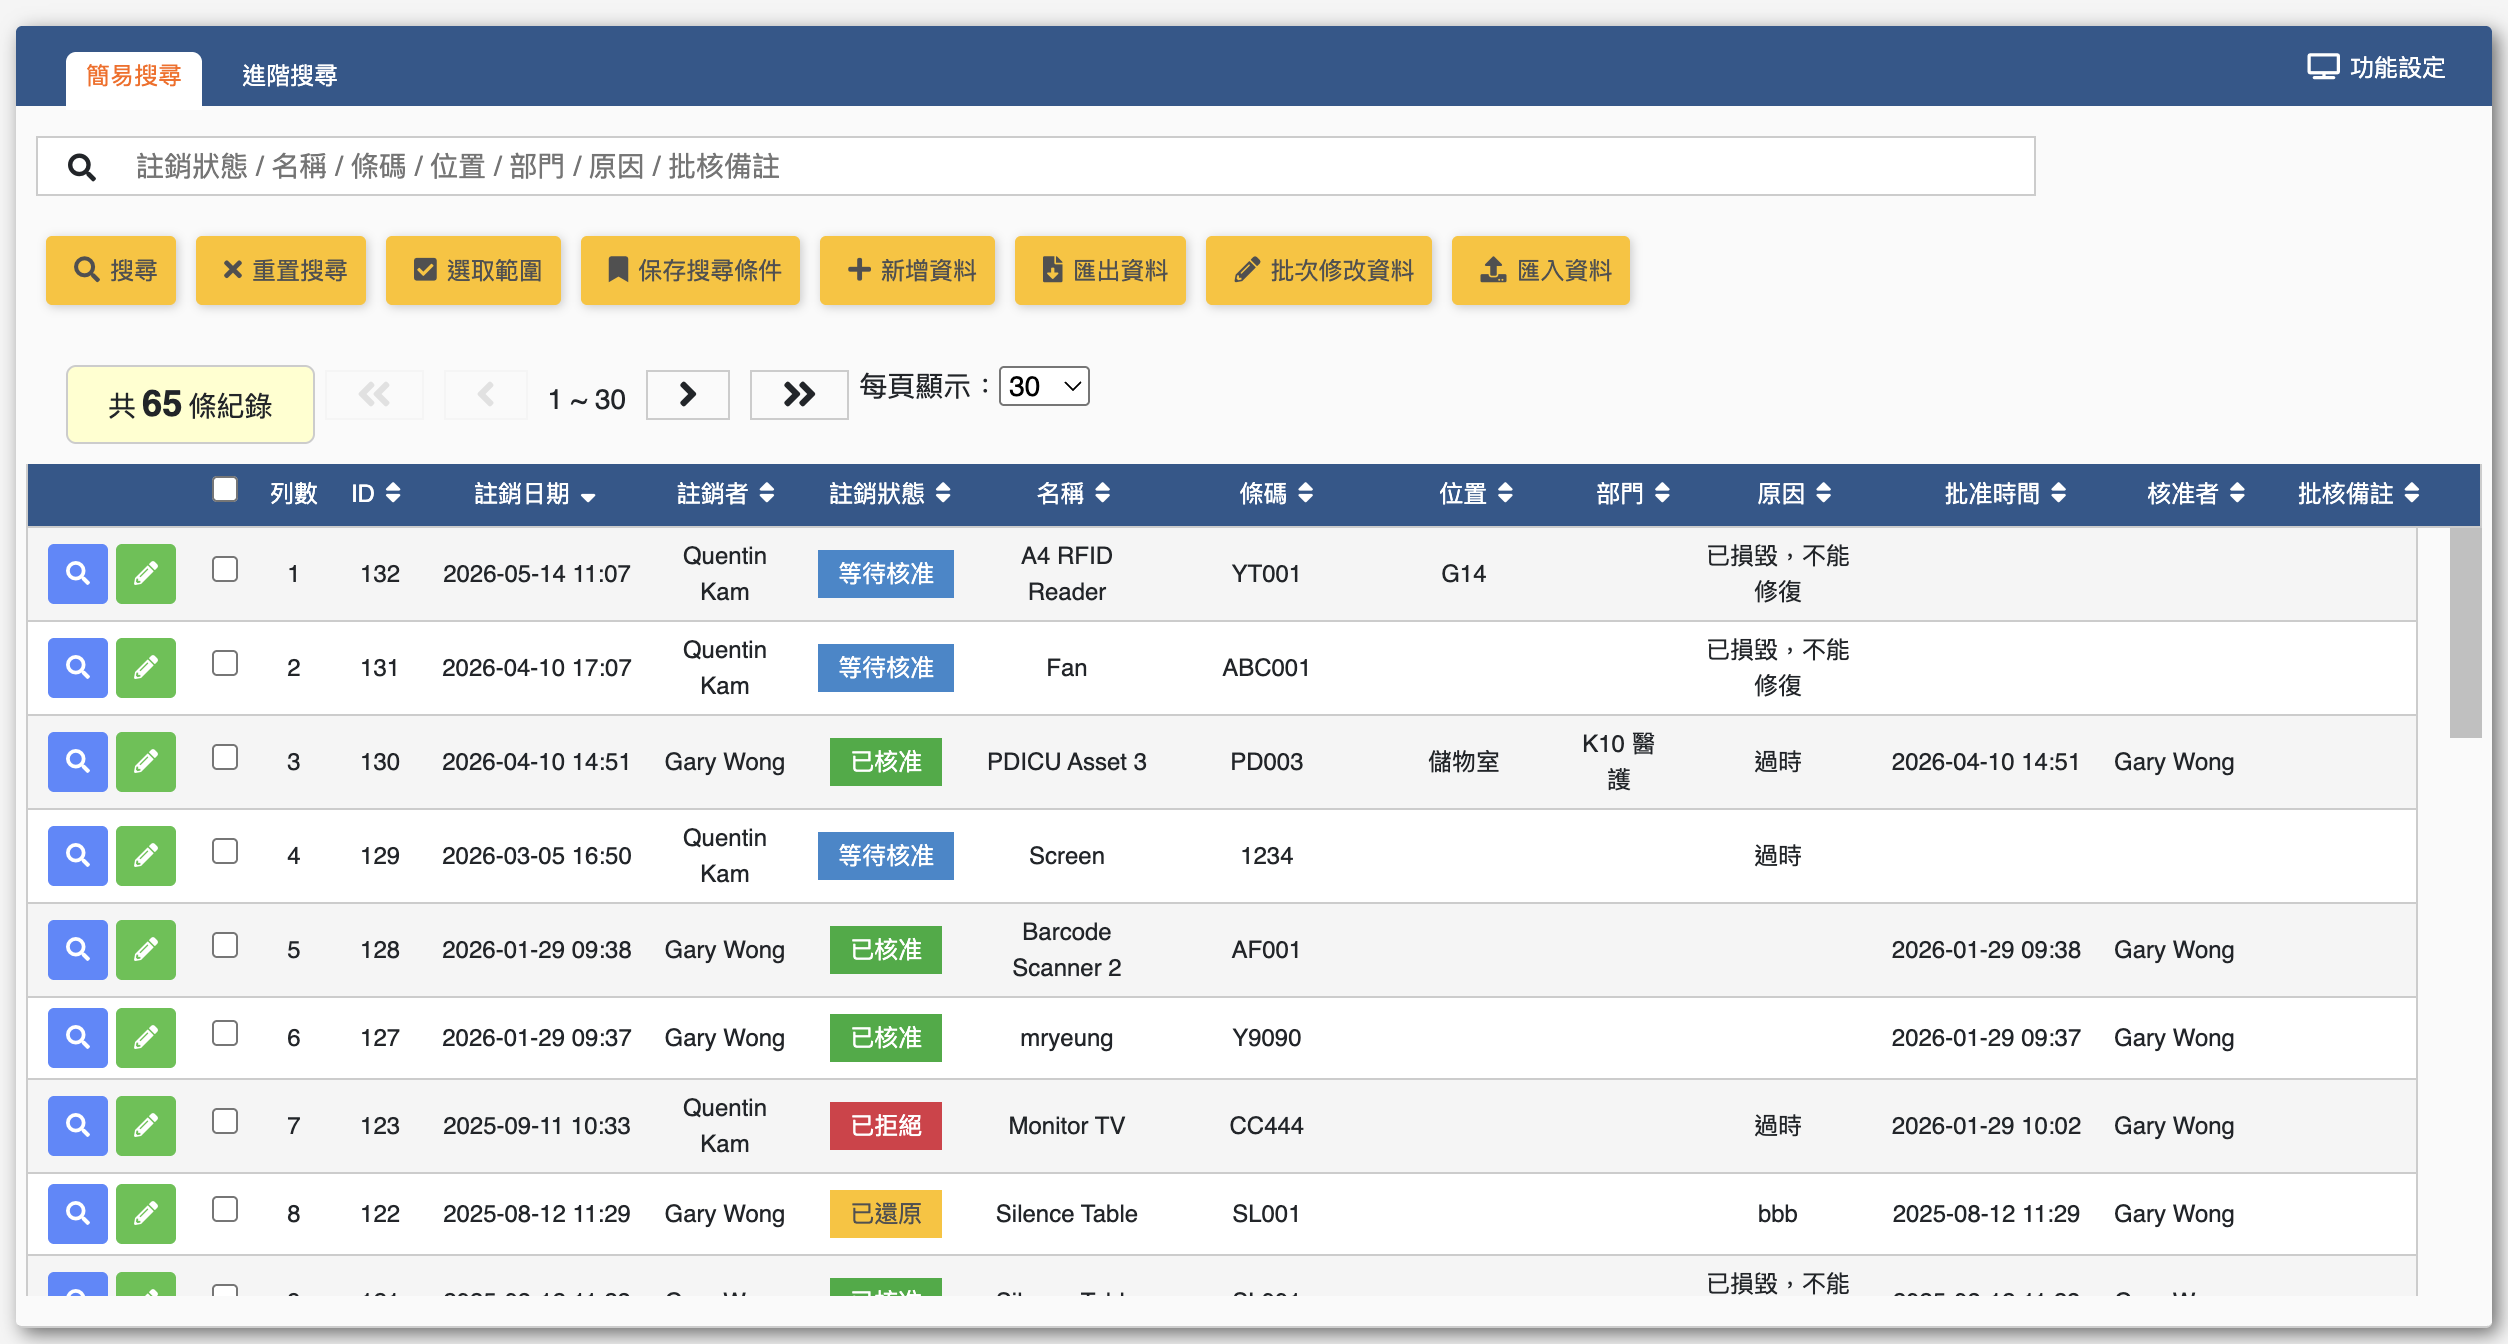This screenshot has height=1344, width=2508.
Task: Click the 新增資料 button
Action: (908, 270)
